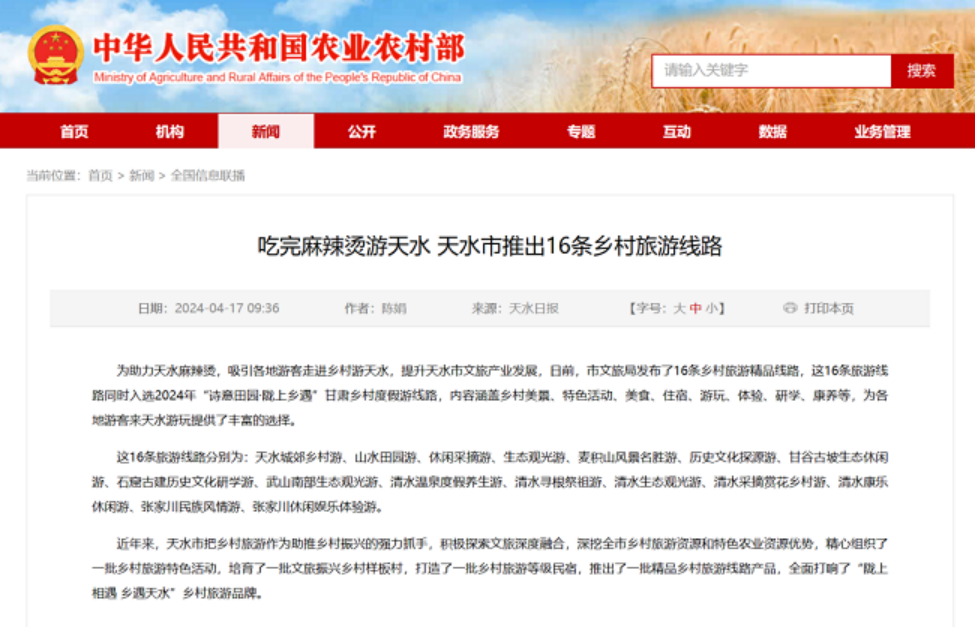Set font size to 大
This screenshot has height=627, width=975.
point(679,308)
